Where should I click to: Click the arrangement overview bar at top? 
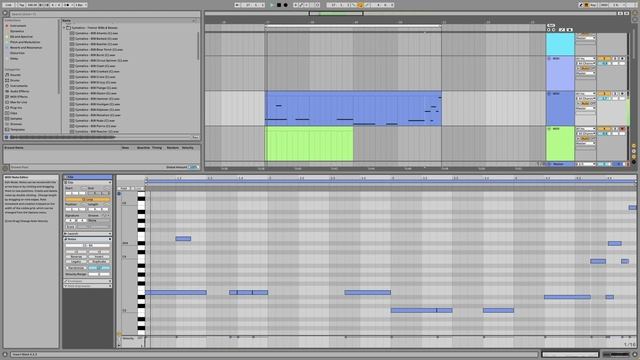(410, 13)
